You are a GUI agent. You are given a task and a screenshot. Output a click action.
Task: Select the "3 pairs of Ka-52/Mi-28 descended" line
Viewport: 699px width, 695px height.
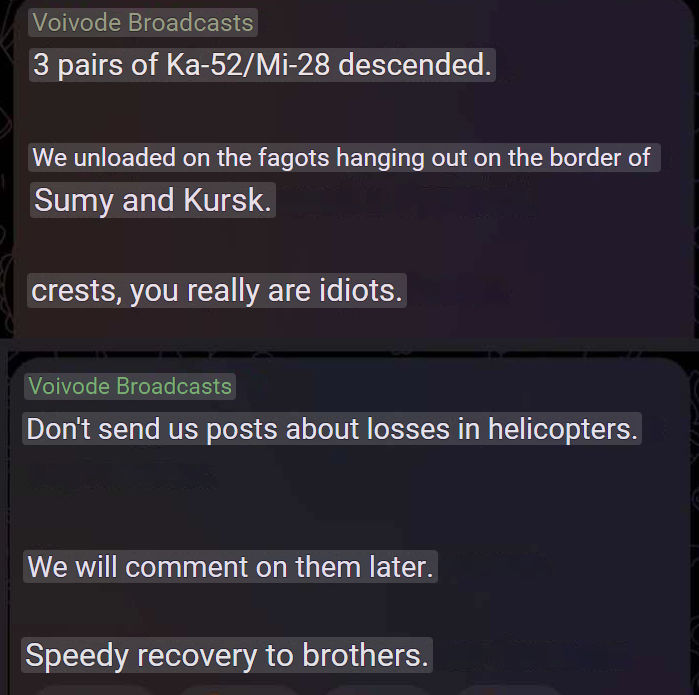pos(262,65)
